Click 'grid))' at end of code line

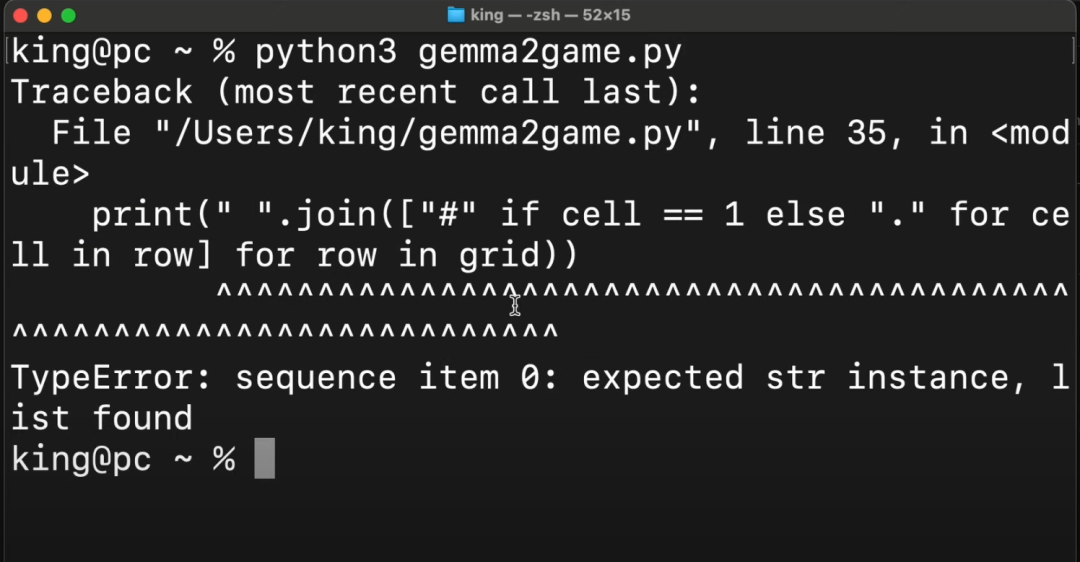pyautogui.click(x=519, y=256)
